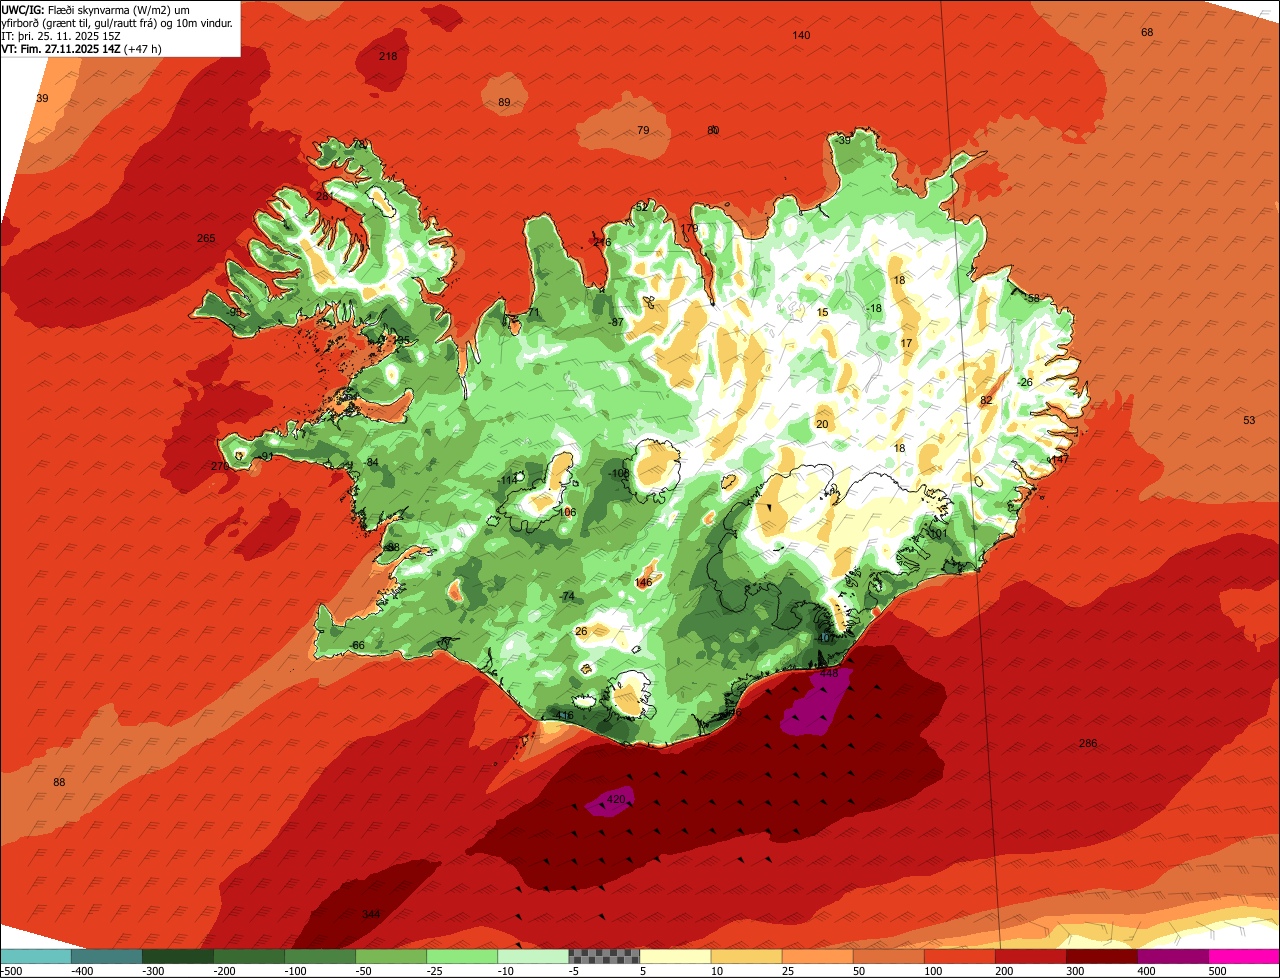Click the 'IT: þri. 25. 11. 2025 15Z' line
The height and width of the screenshot is (978, 1280).
click(x=61, y=35)
